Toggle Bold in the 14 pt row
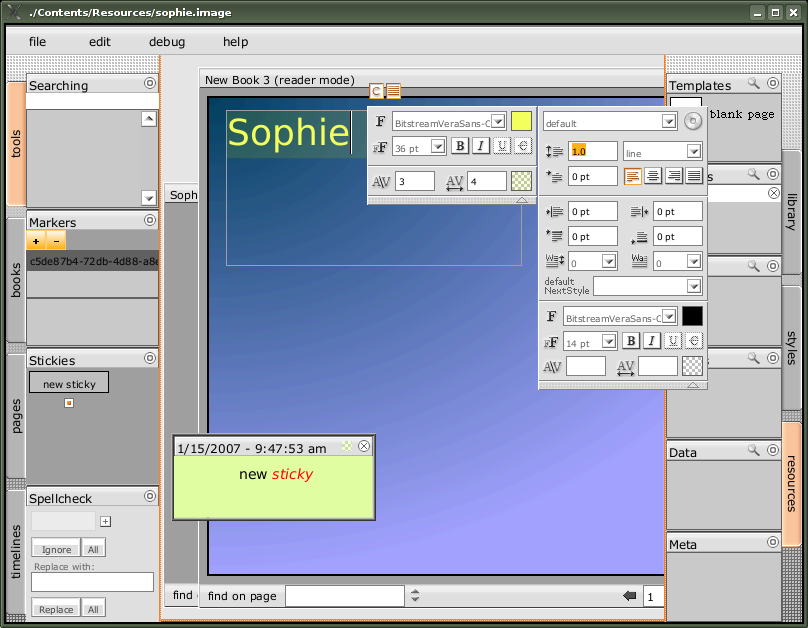Screen dimensions: 808x628 (631, 341)
